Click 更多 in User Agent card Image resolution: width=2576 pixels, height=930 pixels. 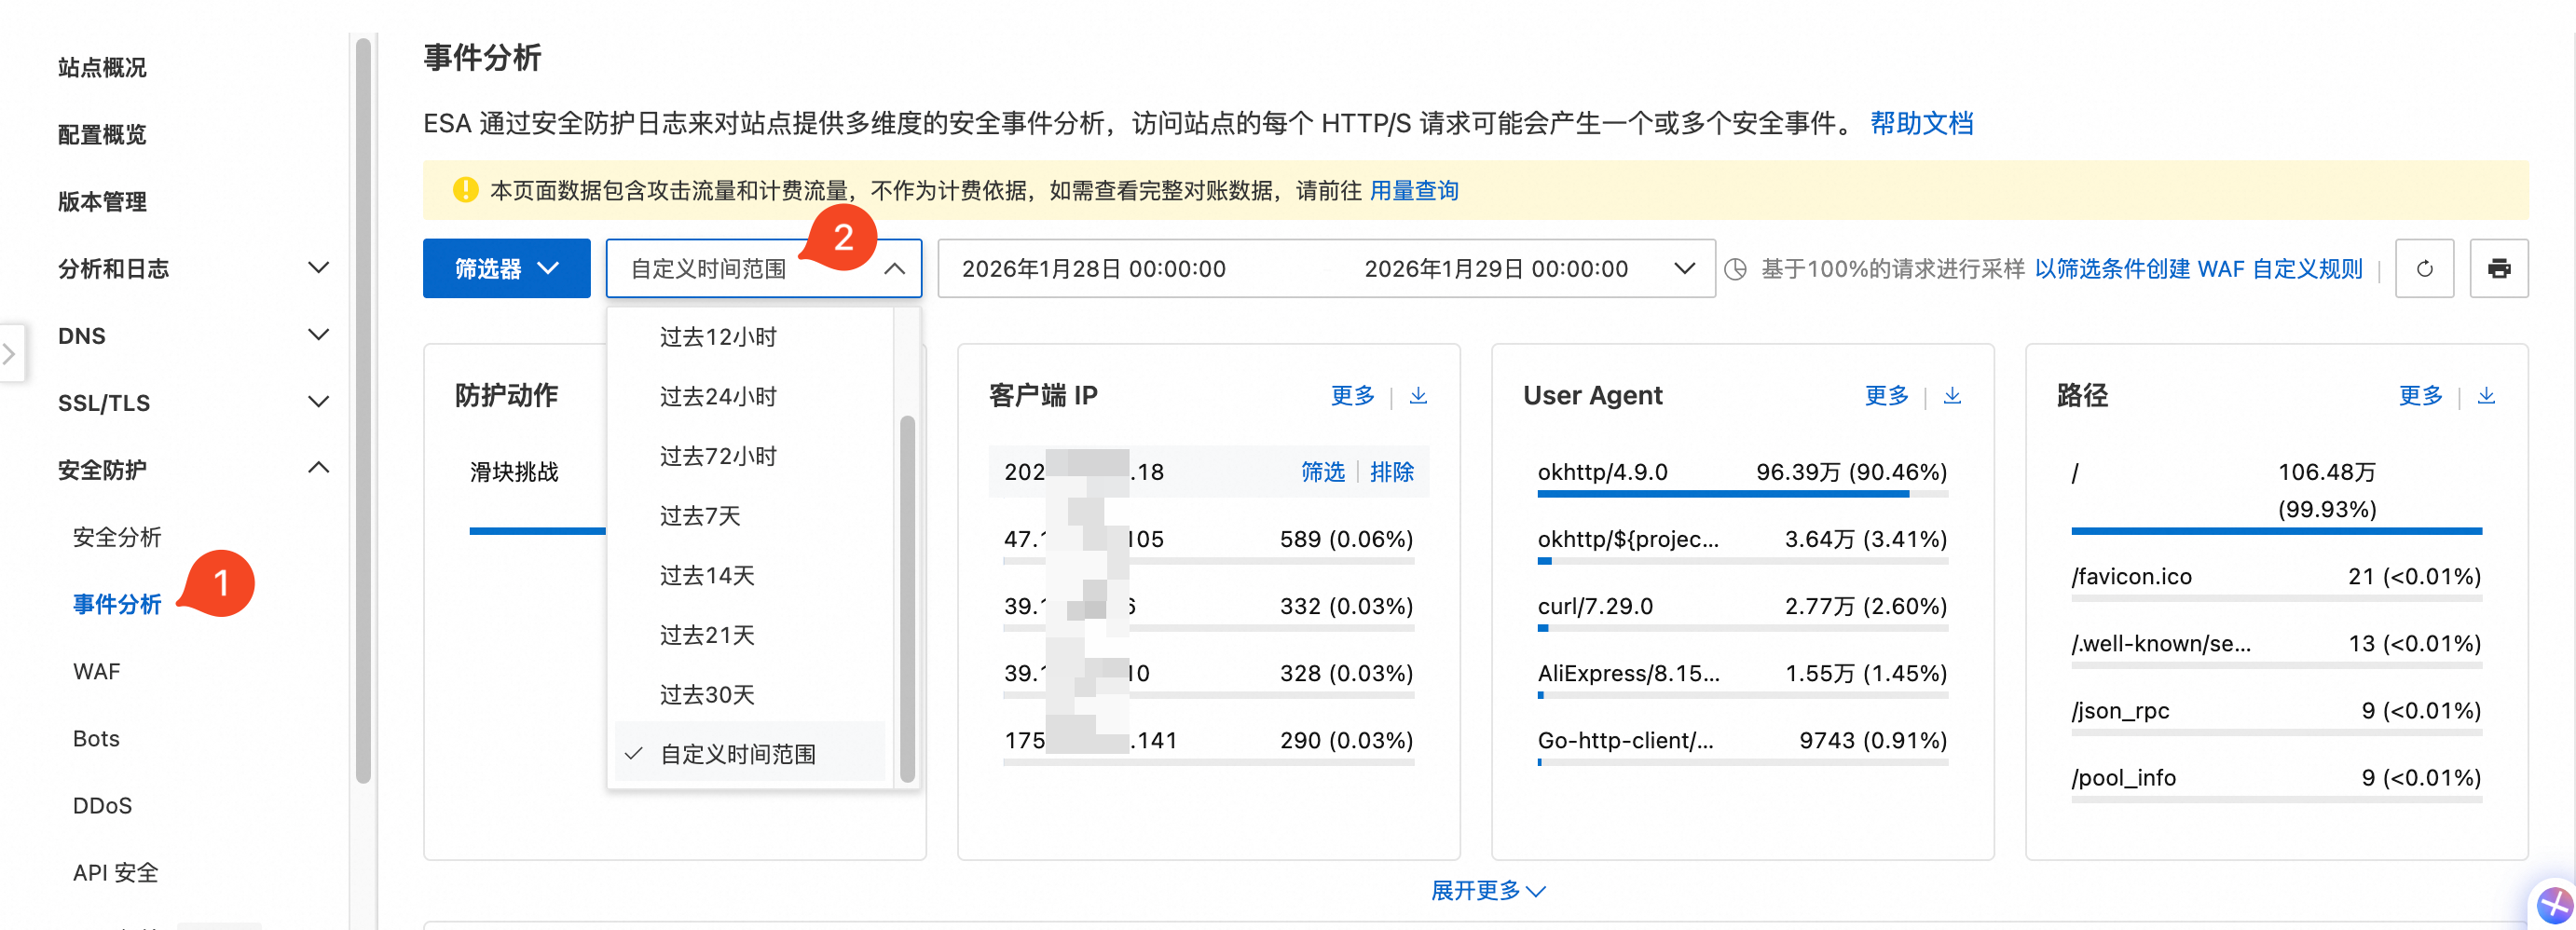[1887, 396]
